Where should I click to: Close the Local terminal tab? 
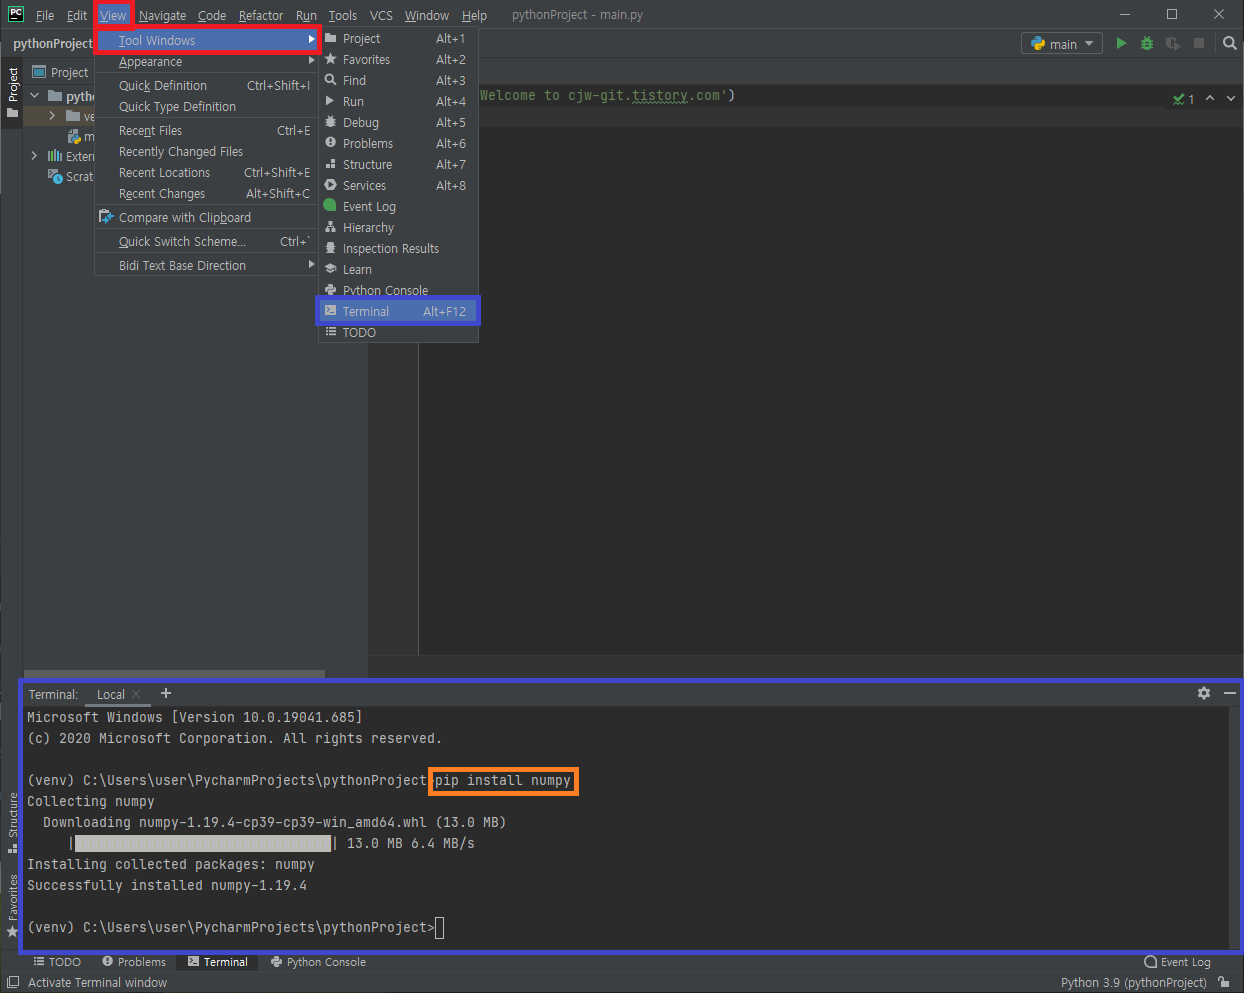(137, 694)
